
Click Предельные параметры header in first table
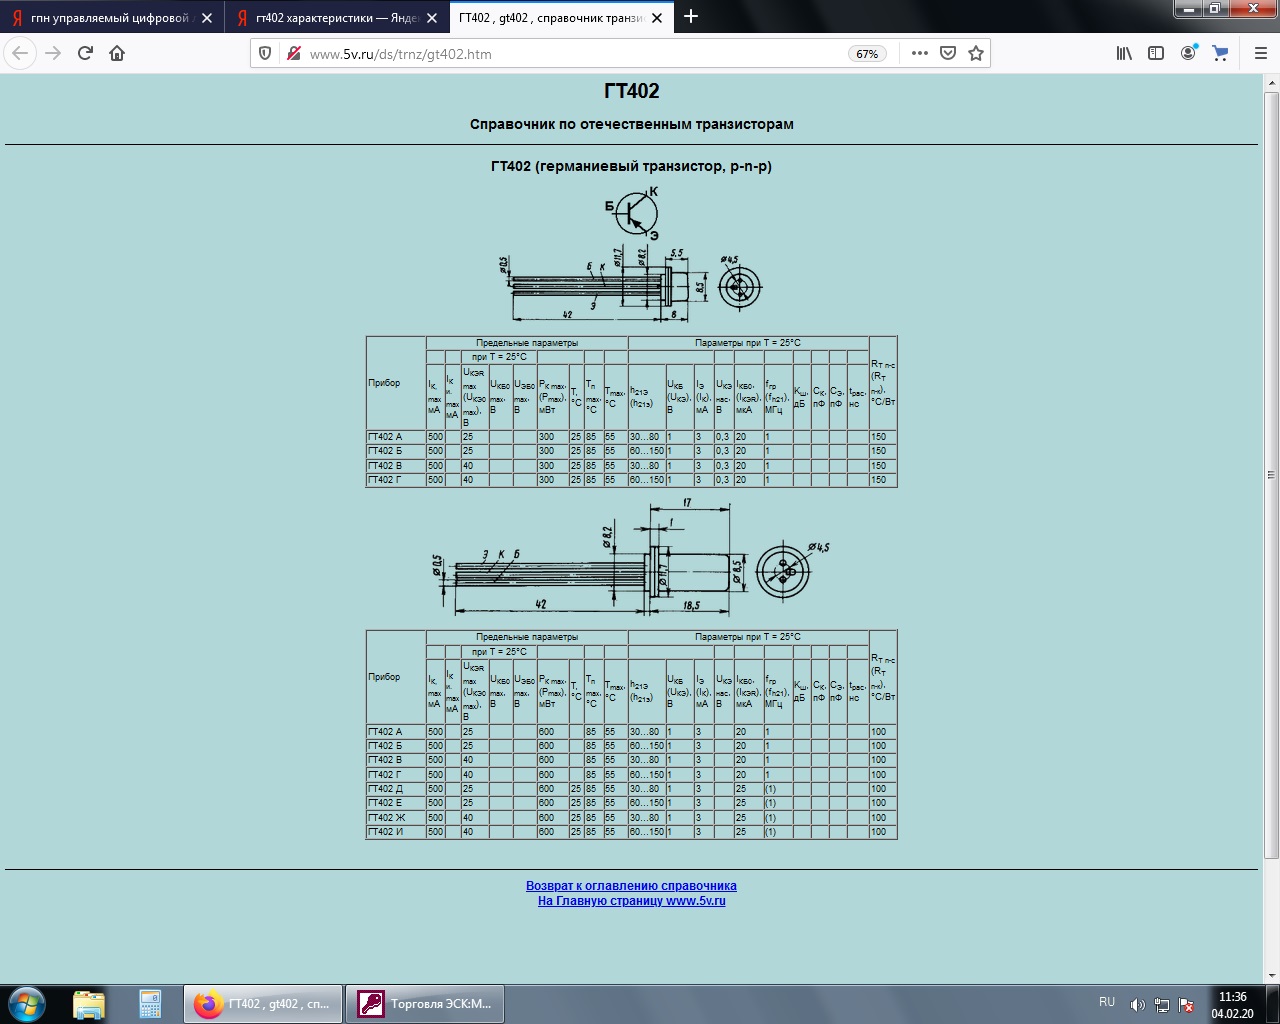point(527,343)
